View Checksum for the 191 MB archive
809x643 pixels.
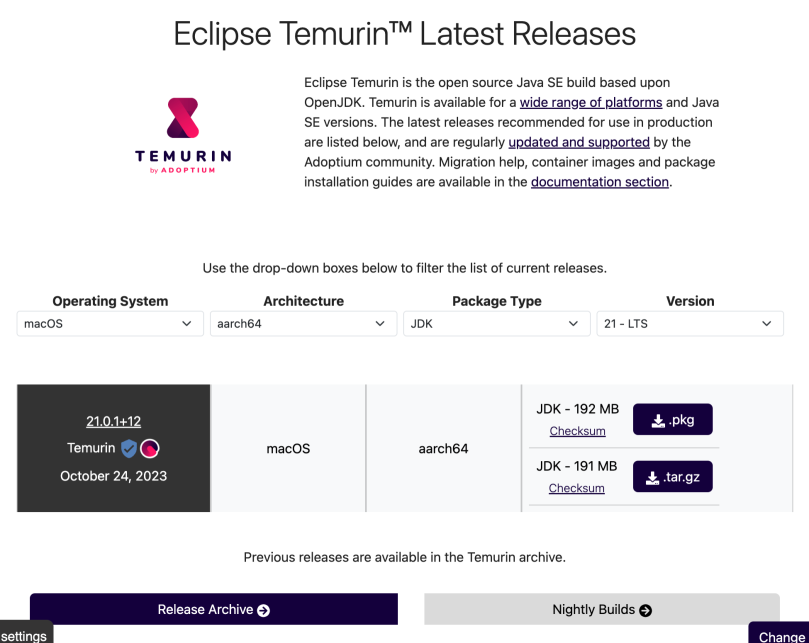[x=576, y=488]
